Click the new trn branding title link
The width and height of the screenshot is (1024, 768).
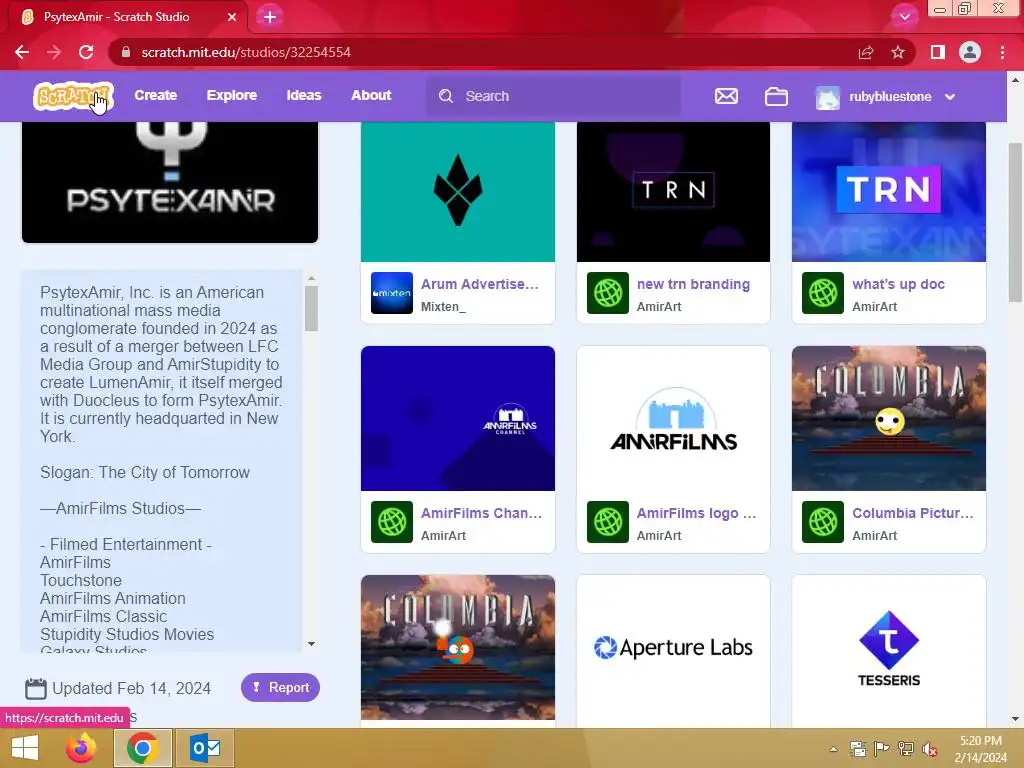point(694,284)
